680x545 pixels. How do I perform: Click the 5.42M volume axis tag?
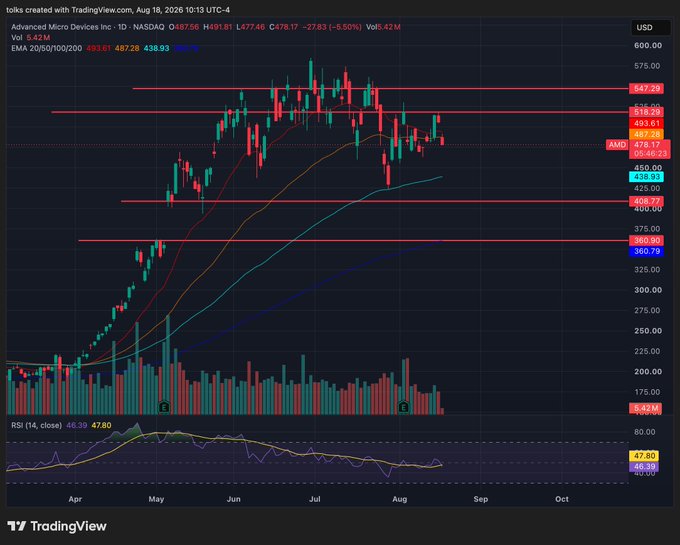(645, 408)
